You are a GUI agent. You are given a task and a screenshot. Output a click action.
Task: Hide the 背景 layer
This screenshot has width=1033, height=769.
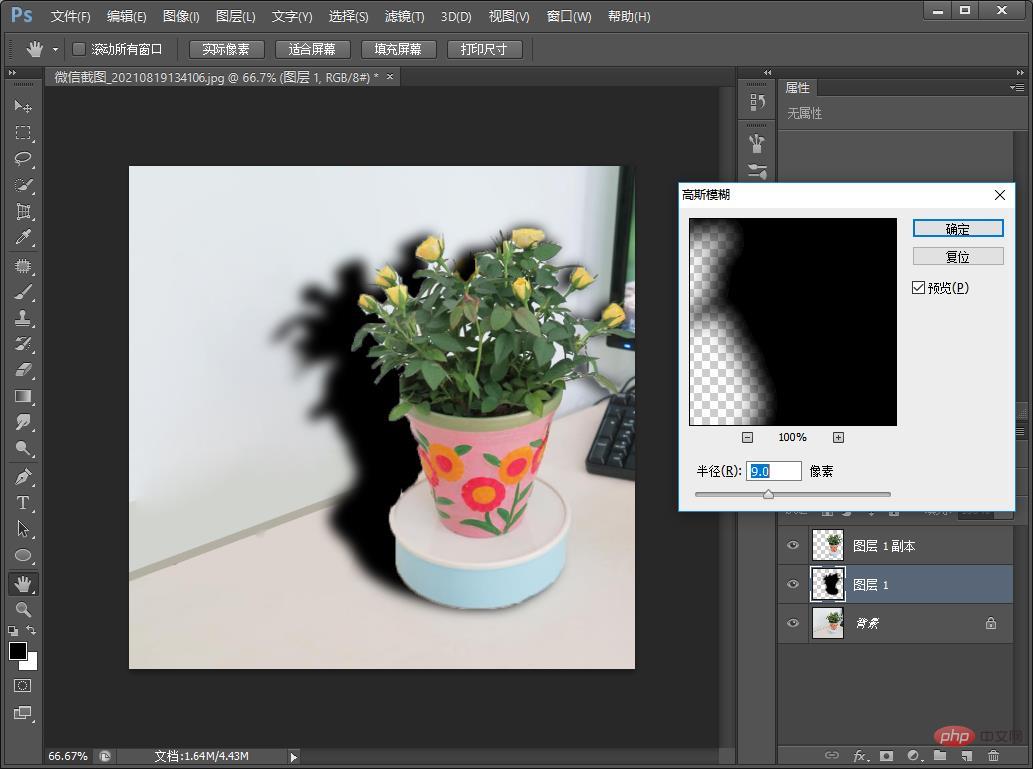pyautogui.click(x=793, y=623)
